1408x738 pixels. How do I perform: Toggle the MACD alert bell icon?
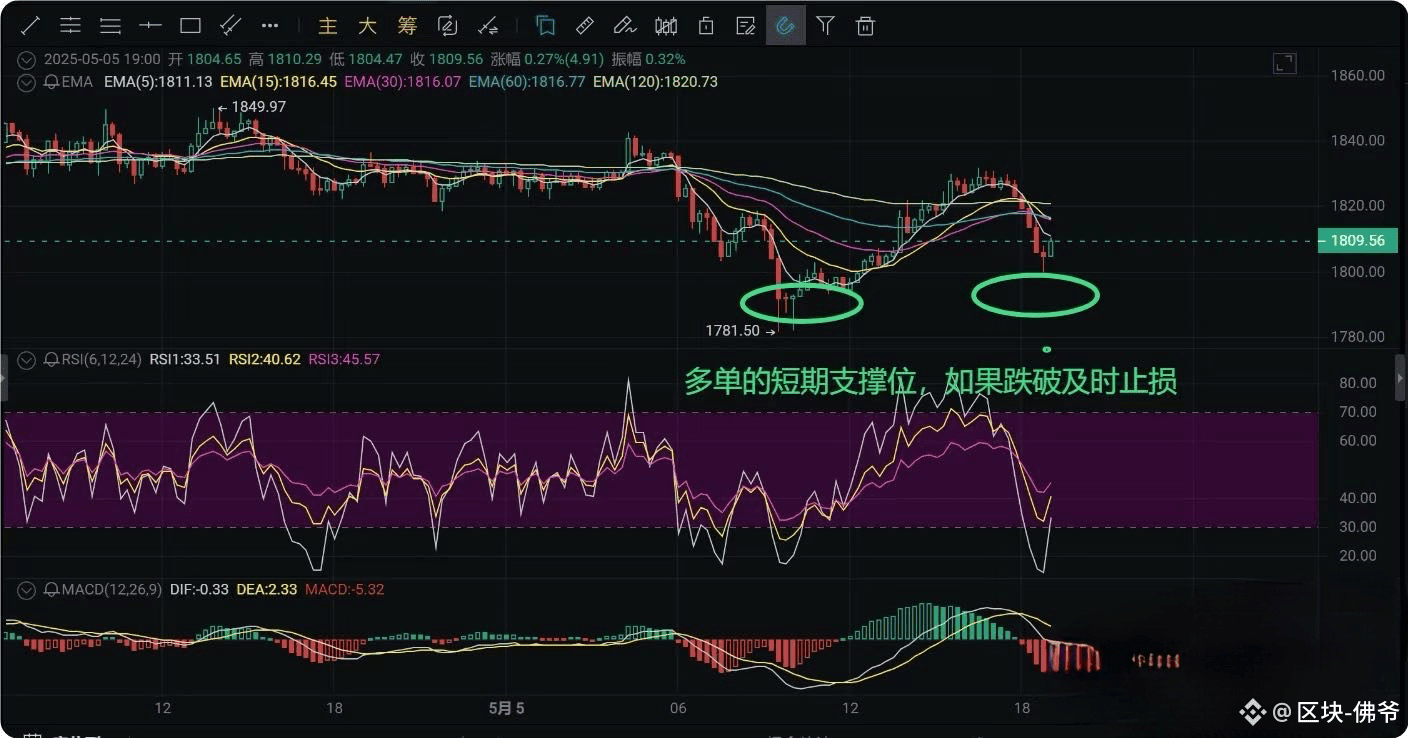pos(50,590)
